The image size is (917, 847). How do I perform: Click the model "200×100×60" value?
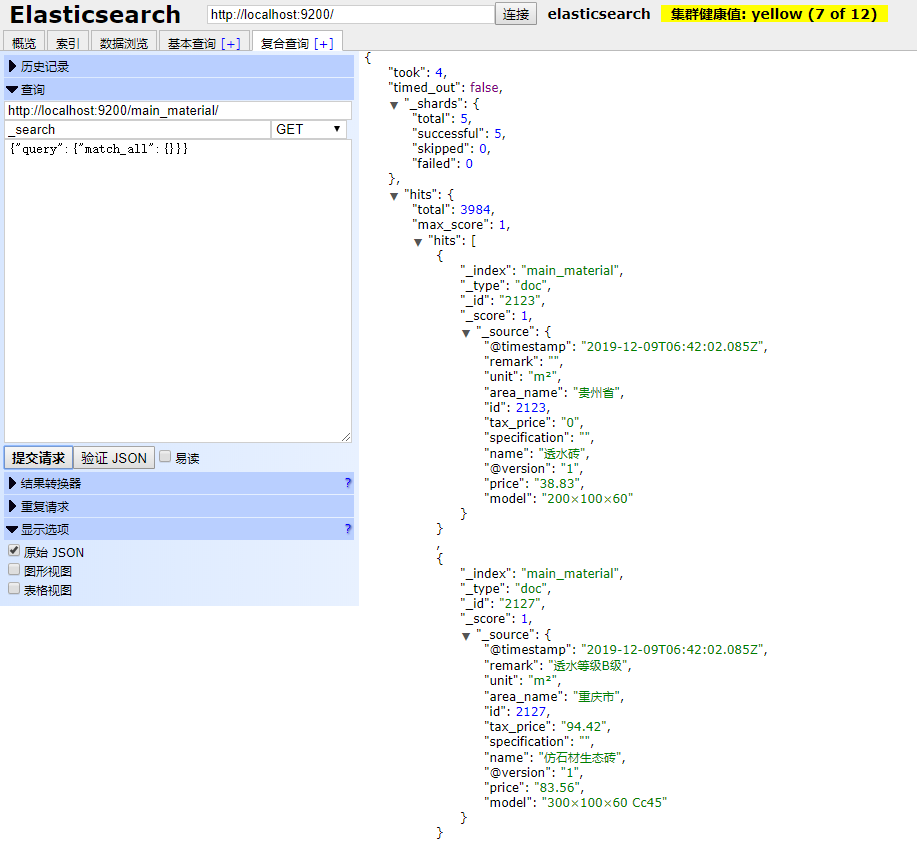click(x=587, y=499)
